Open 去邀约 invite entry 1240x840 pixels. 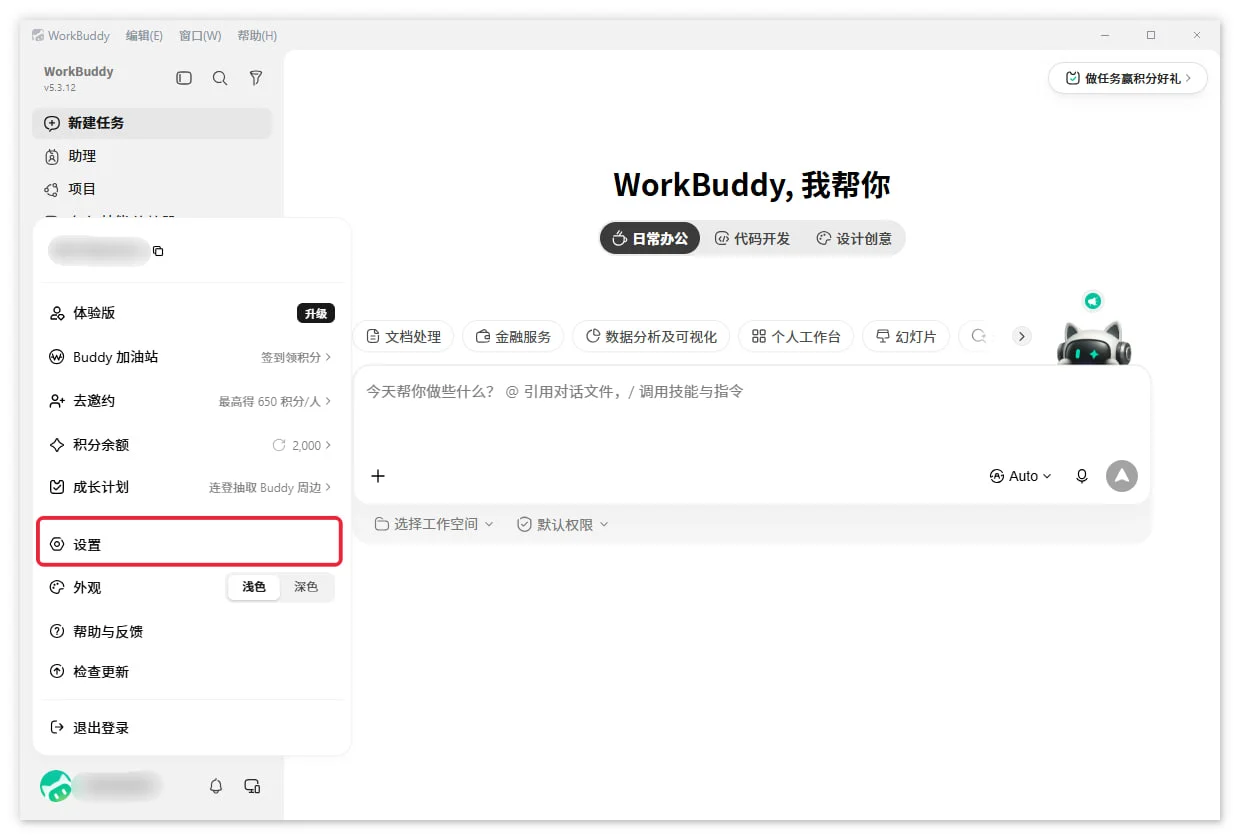[191, 401]
